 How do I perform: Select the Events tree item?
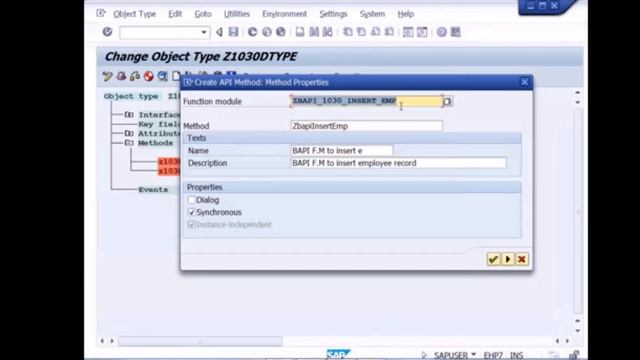153,189
